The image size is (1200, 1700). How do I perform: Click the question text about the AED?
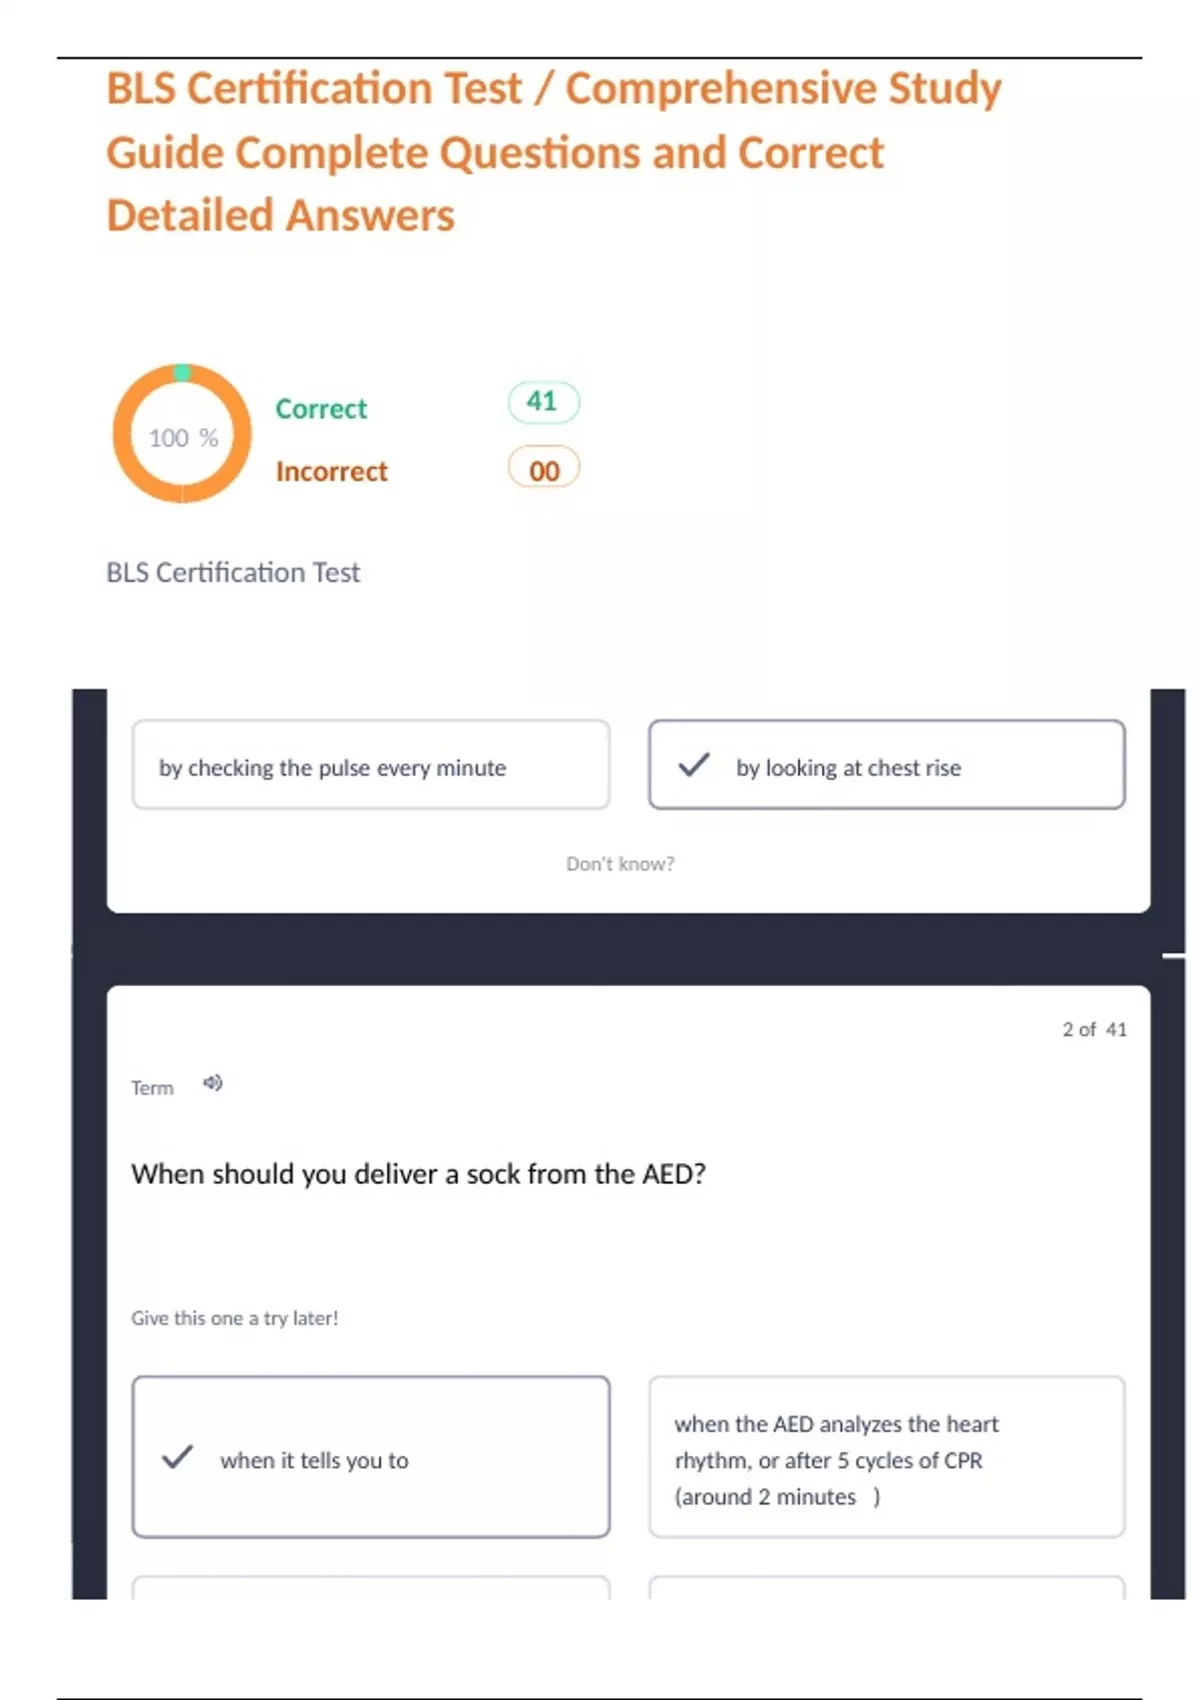tap(418, 1174)
